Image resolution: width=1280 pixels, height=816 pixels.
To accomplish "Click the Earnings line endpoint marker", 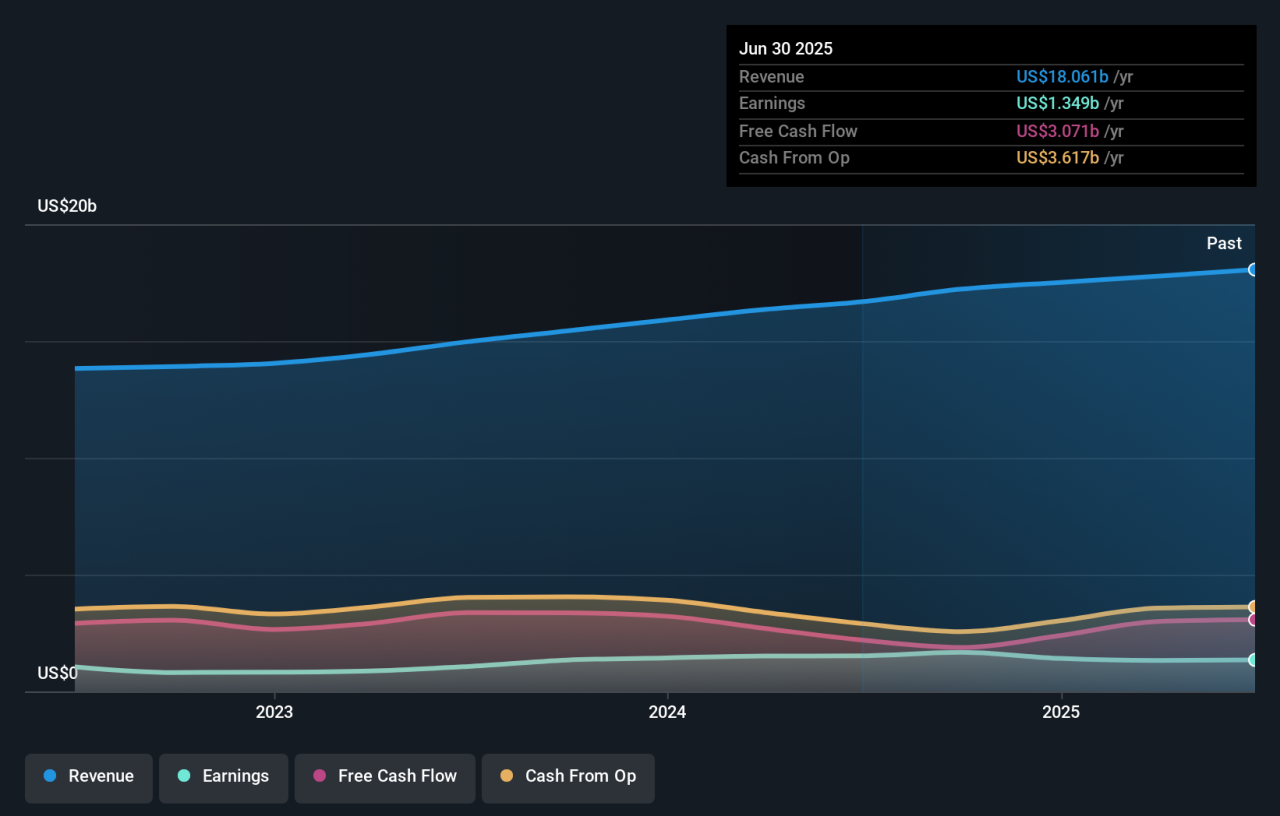I will click(x=1253, y=660).
